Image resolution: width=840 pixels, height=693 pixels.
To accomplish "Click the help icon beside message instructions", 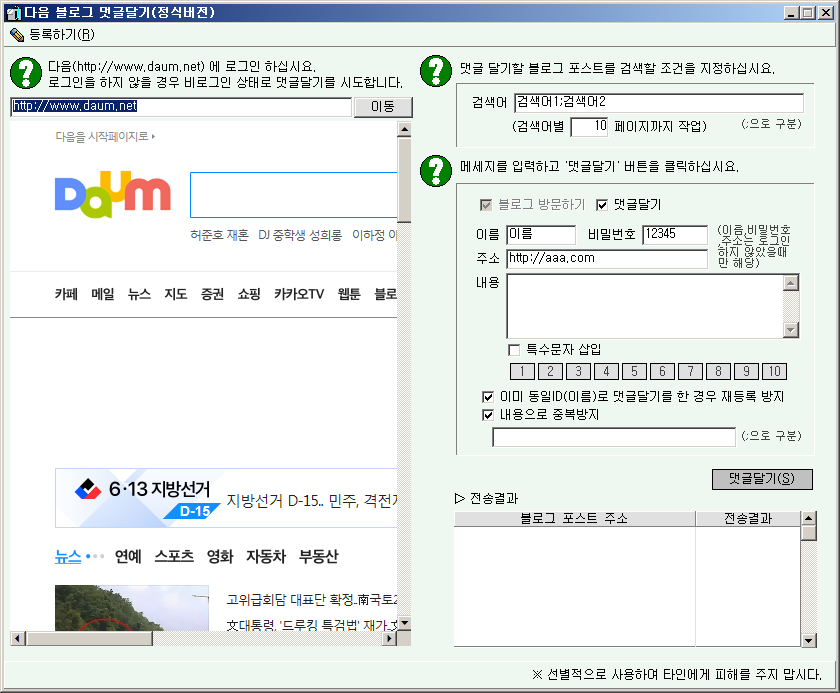I will (x=436, y=168).
